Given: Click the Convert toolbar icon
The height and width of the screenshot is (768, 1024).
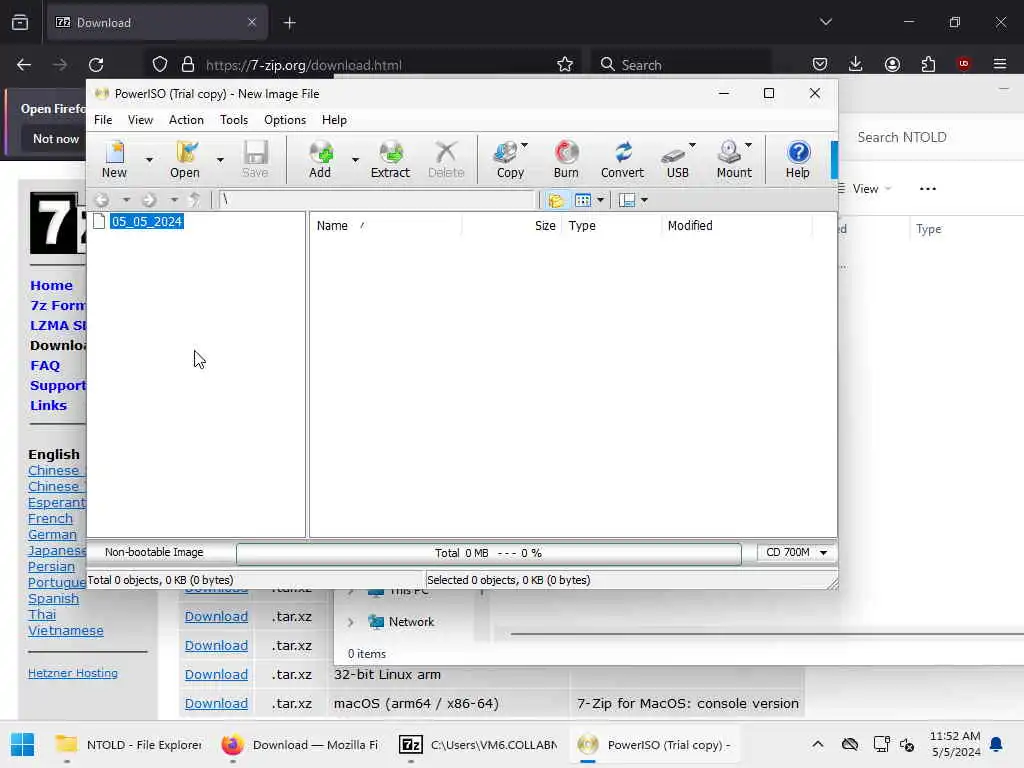Looking at the screenshot, I should pyautogui.click(x=622, y=159).
